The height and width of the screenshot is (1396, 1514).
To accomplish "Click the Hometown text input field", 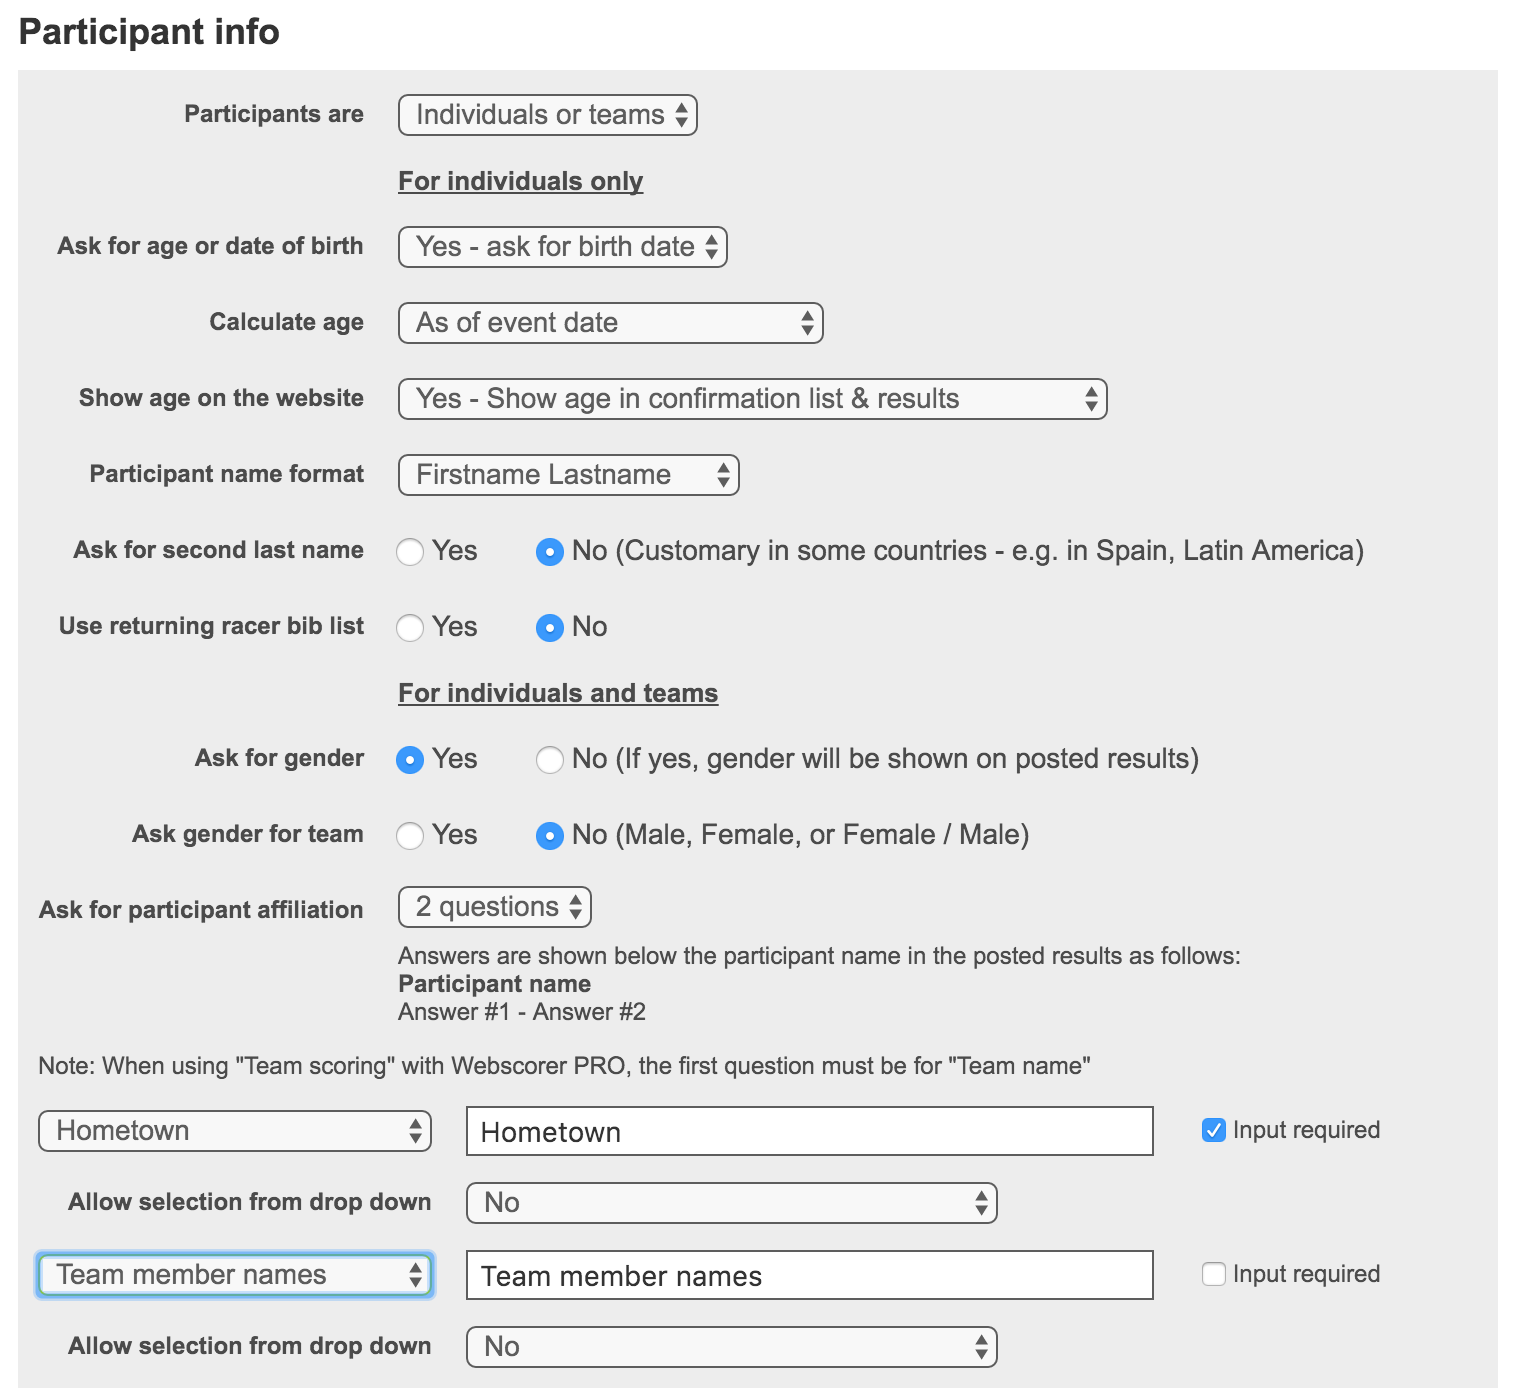I will click(x=809, y=1132).
